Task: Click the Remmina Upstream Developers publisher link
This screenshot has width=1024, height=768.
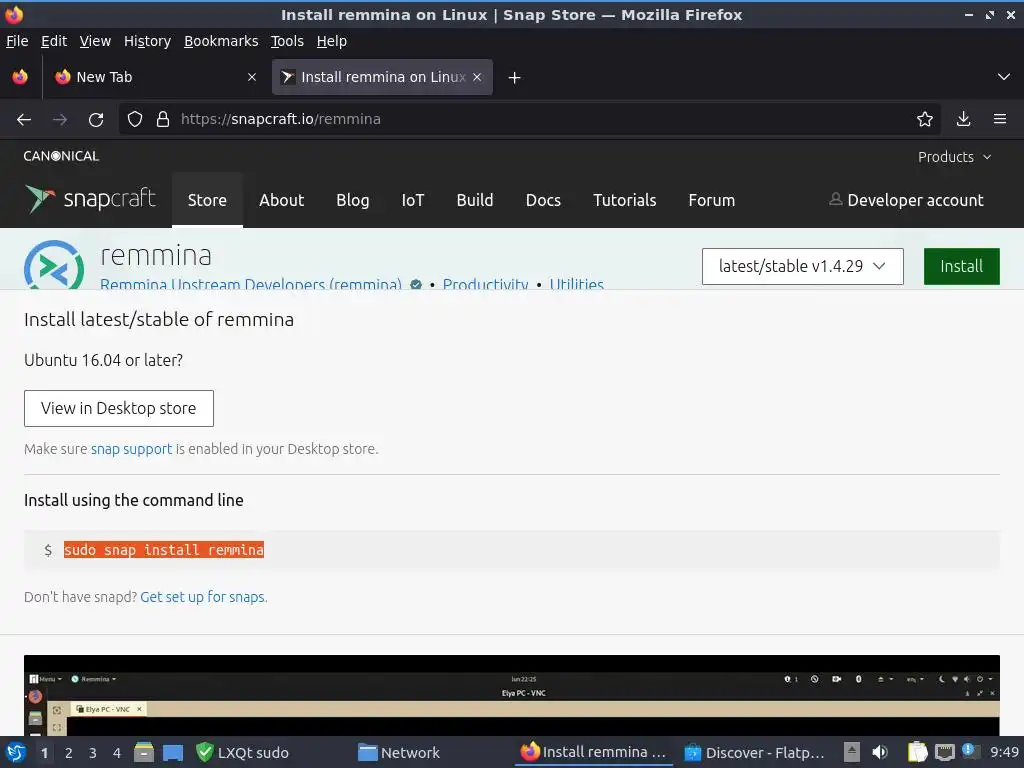Action: pos(251,283)
